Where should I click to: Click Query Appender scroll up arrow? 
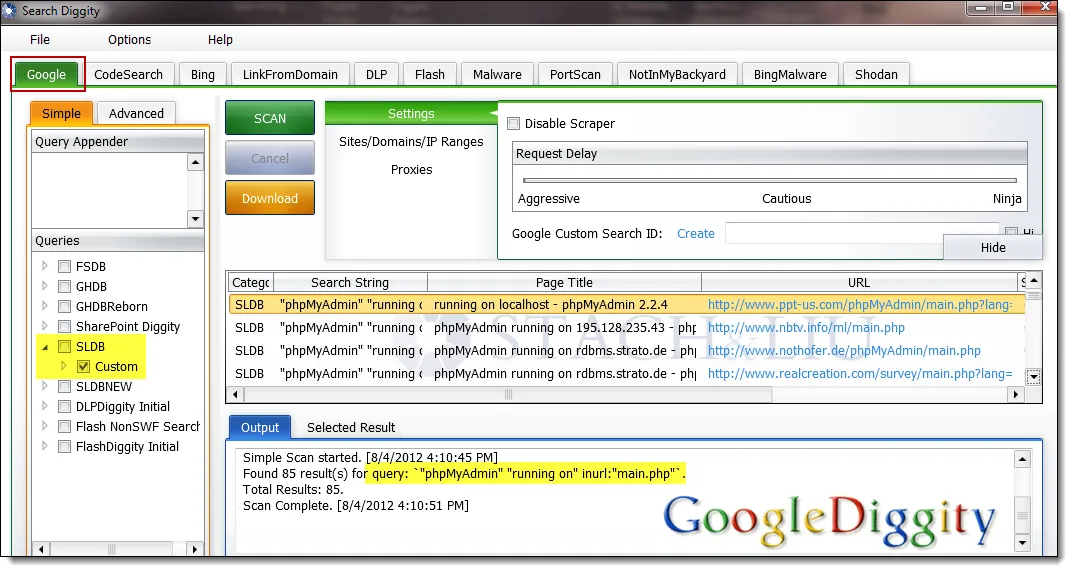point(195,162)
